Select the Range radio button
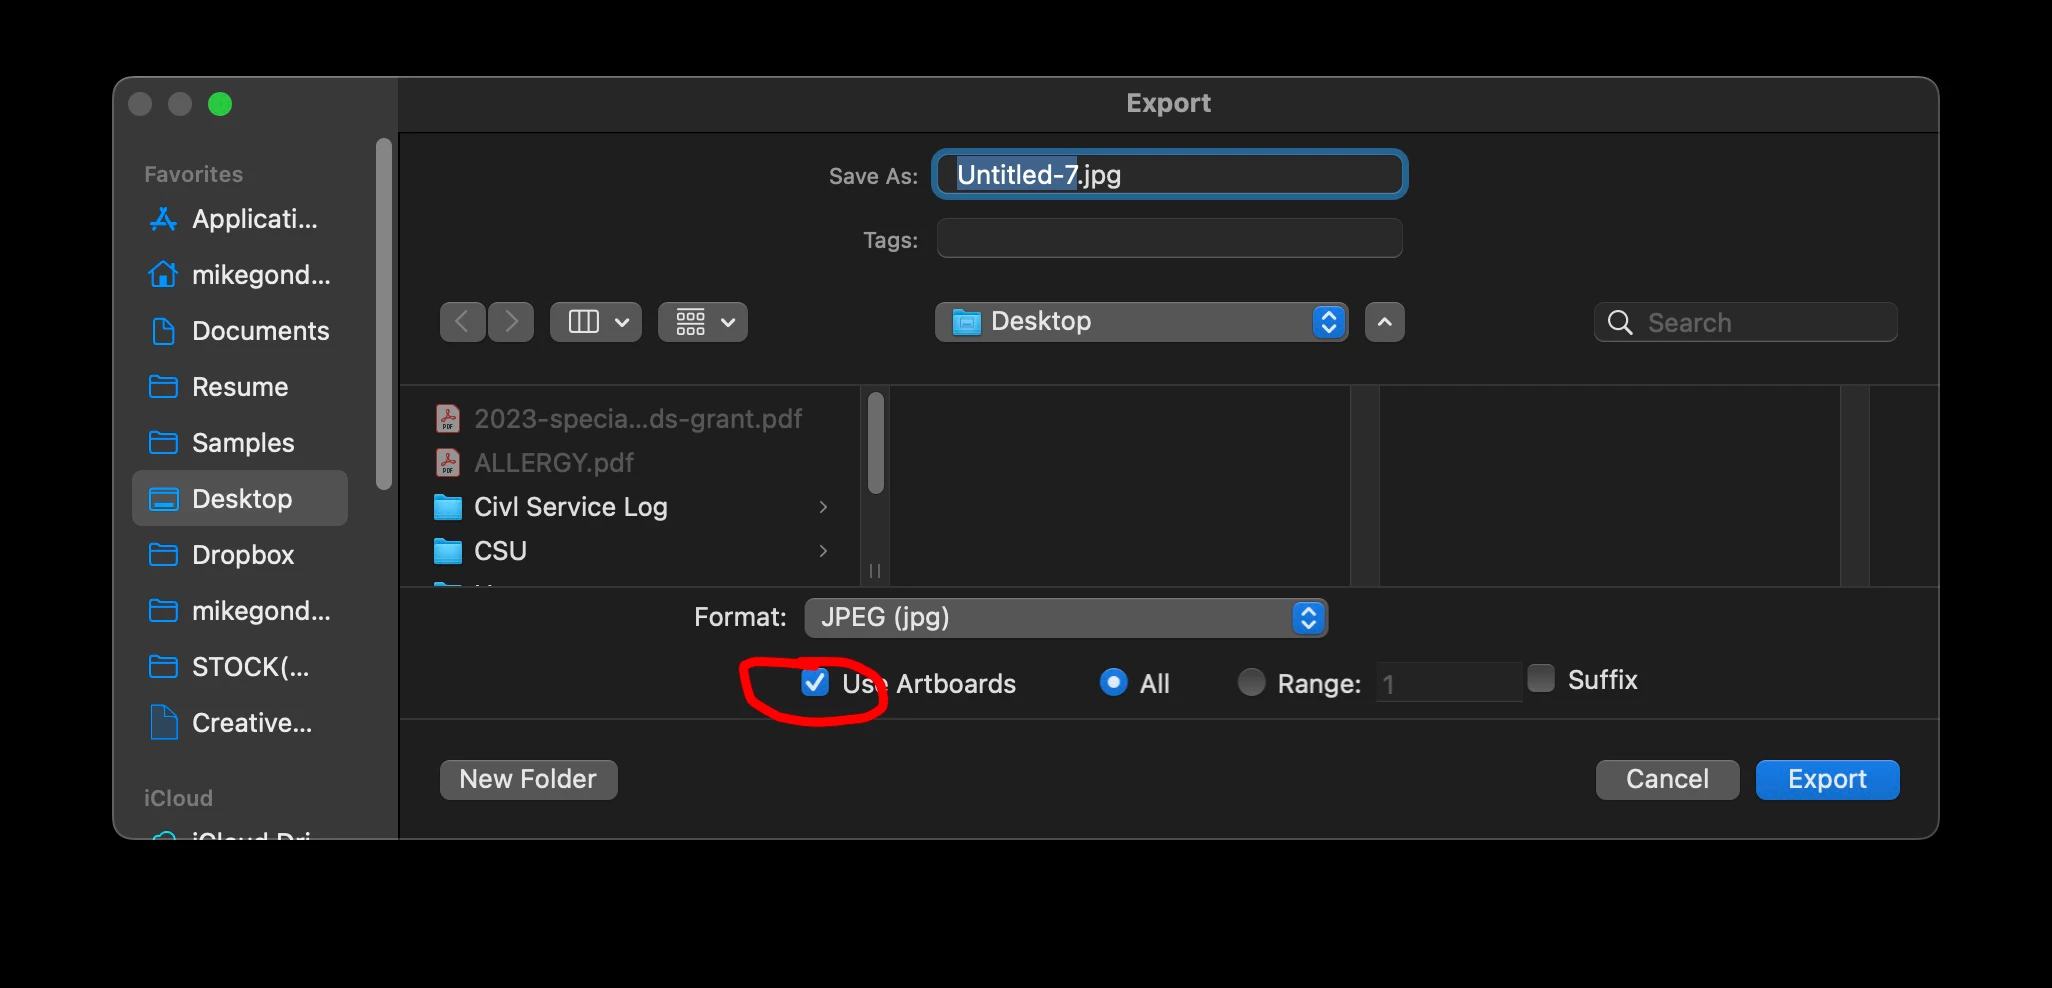This screenshot has height=988, width=2052. [1251, 682]
